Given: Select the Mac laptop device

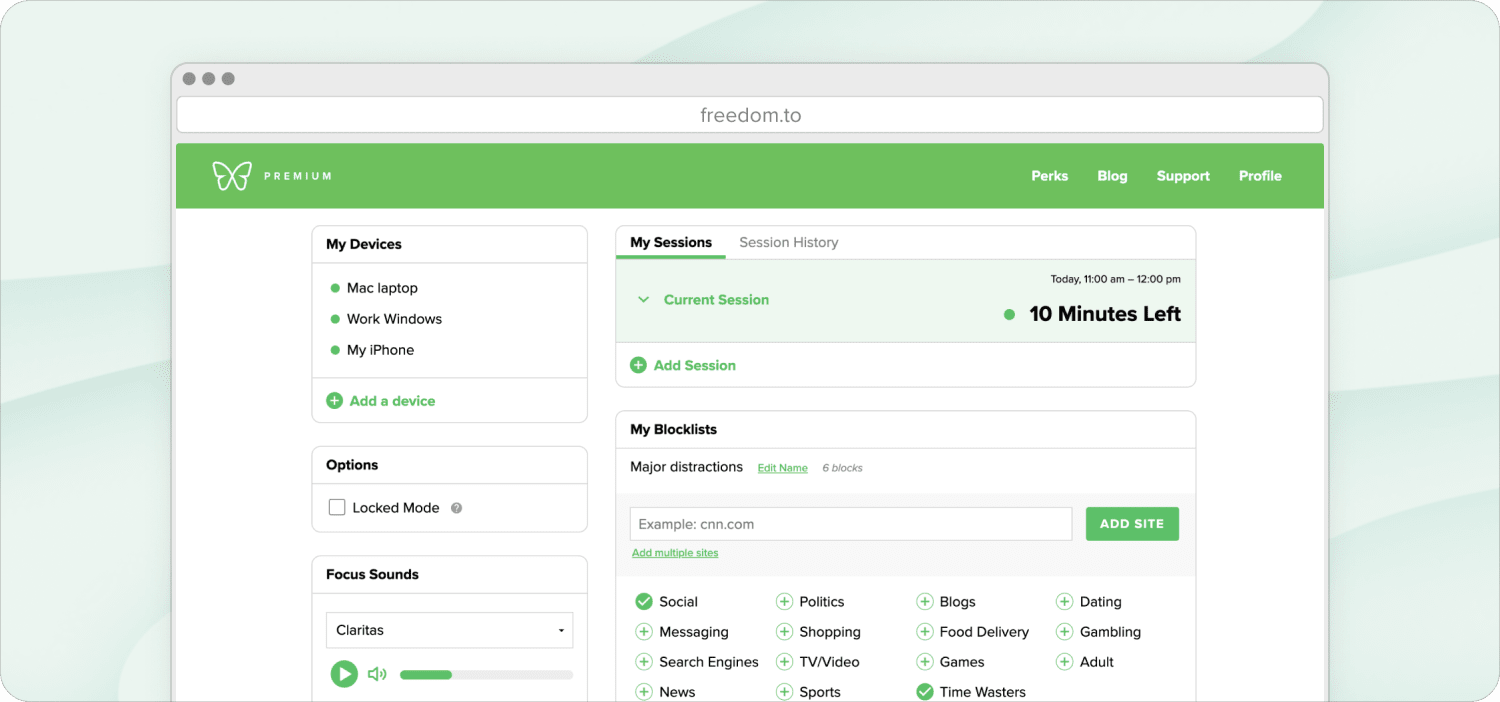Looking at the screenshot, I should [382, 288].
